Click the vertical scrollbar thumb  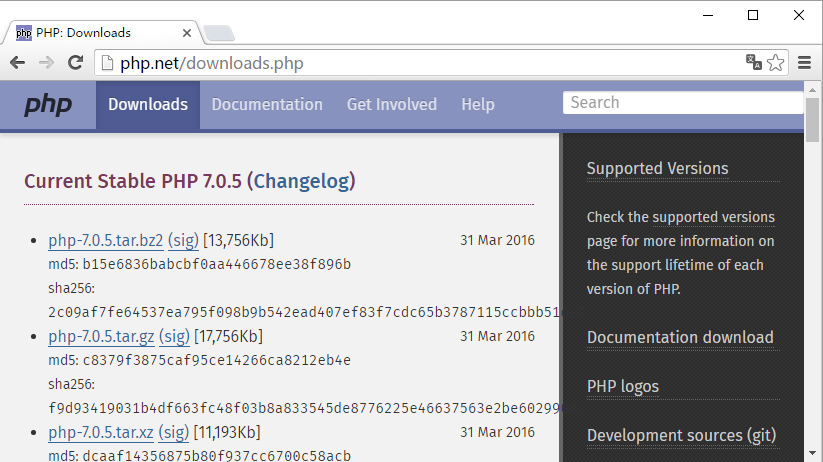(813, 120)
